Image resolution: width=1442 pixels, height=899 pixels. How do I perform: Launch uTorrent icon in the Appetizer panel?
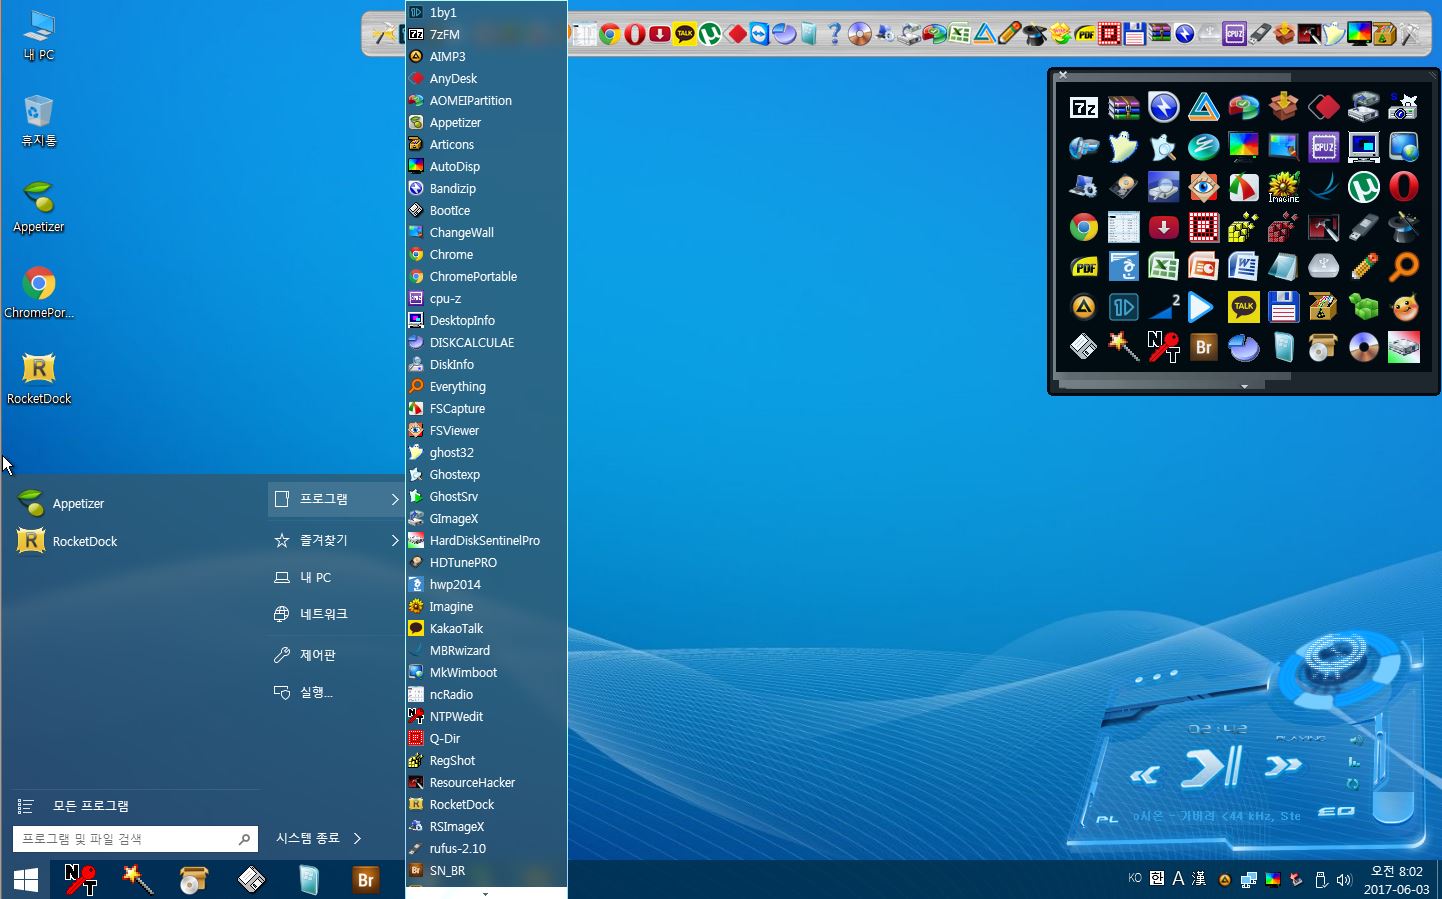coord(1364,188)
